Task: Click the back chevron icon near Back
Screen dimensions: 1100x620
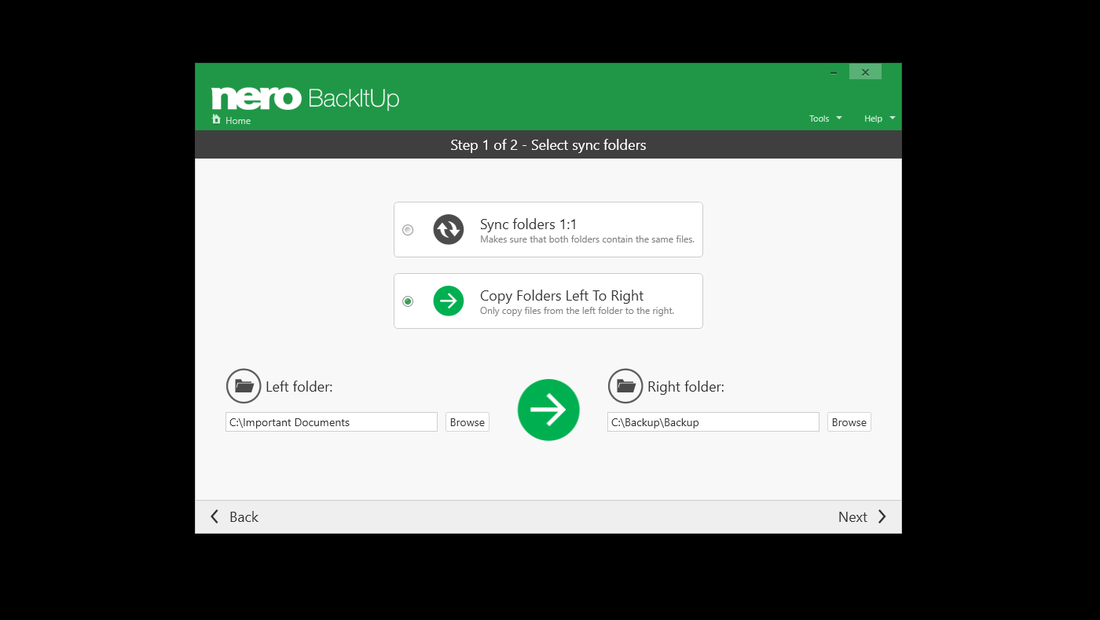Action: click(214, 516)
